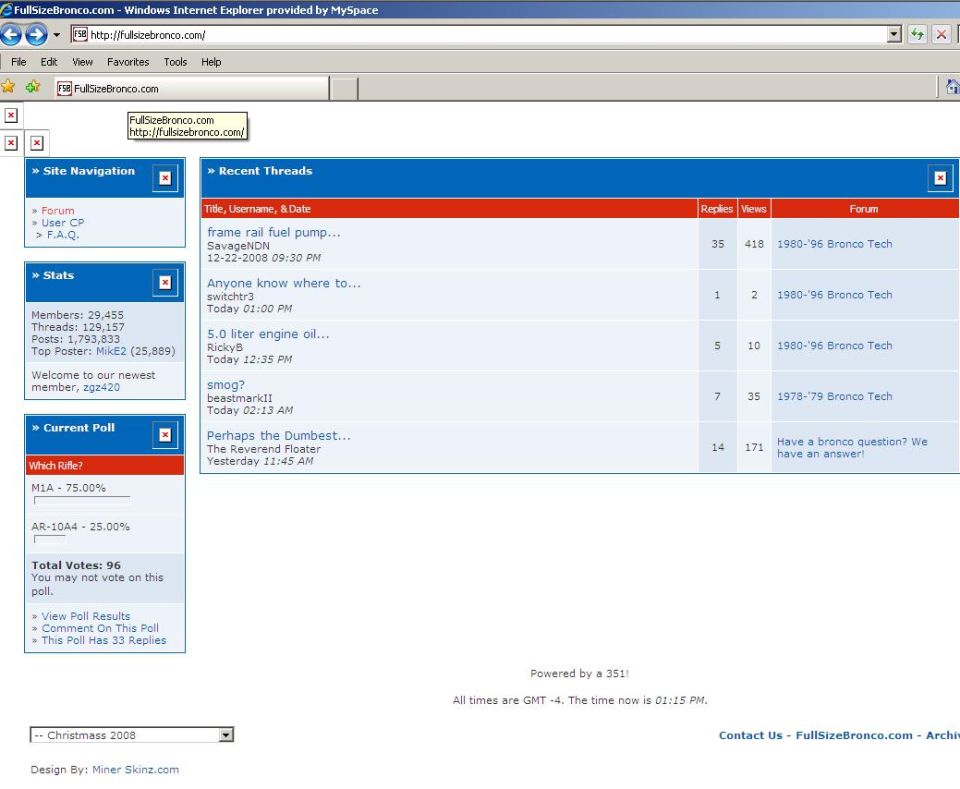Image resolution: width=960 pixels, height=789 pixels.
Task: Open top poster MikE2 profile link
Action: click(x=111, y=351)
